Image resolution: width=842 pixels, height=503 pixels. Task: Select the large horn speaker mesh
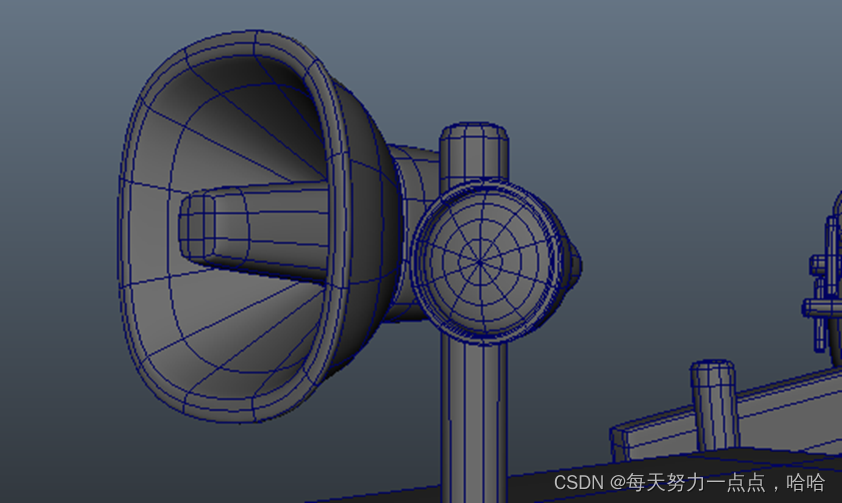(x=258, y=225)
